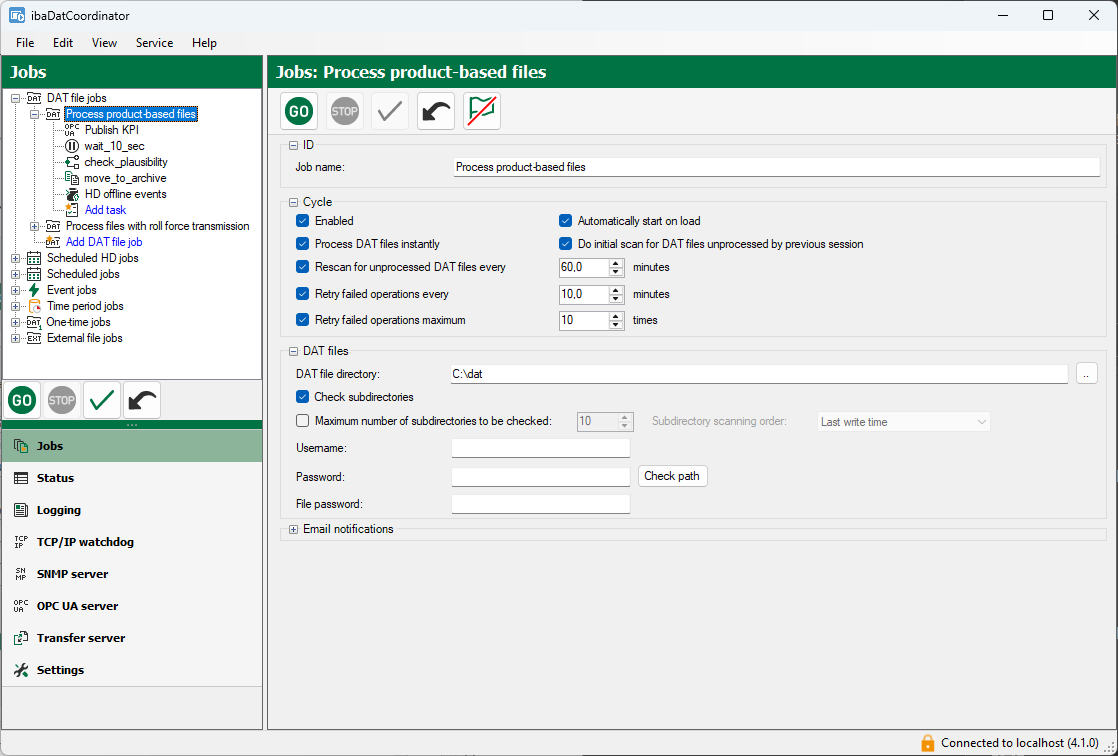Expand the Email notifications section
This screenshot has height=756, width=1118.
point(293,529)
